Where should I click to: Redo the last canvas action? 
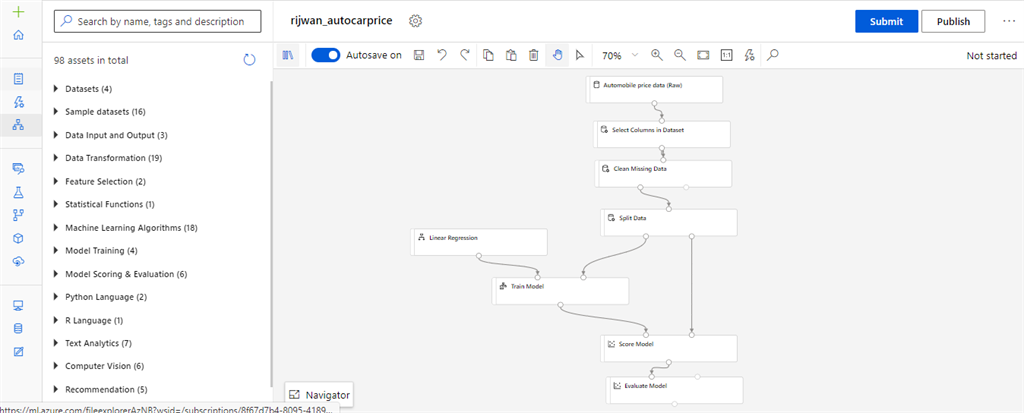465,56
